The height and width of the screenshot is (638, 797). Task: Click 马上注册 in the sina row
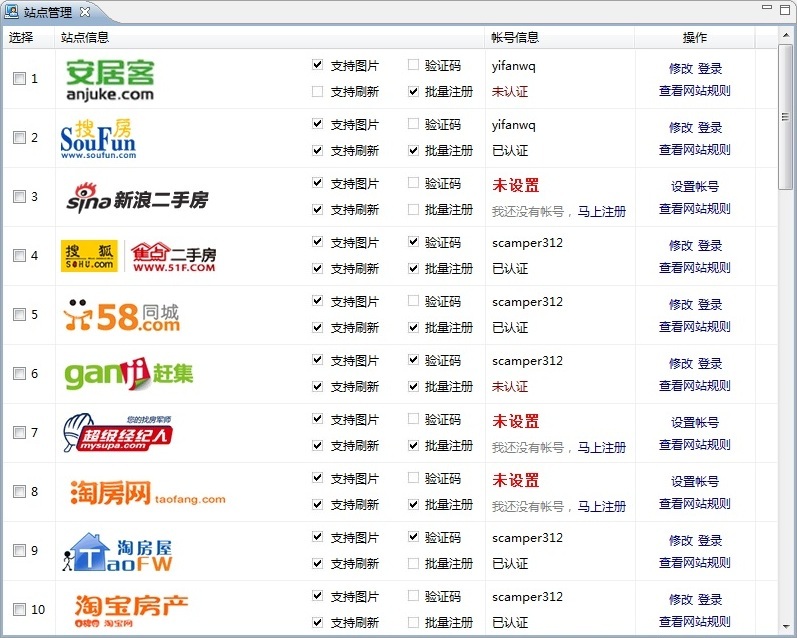pyautogui.click(x=602, y=211)
